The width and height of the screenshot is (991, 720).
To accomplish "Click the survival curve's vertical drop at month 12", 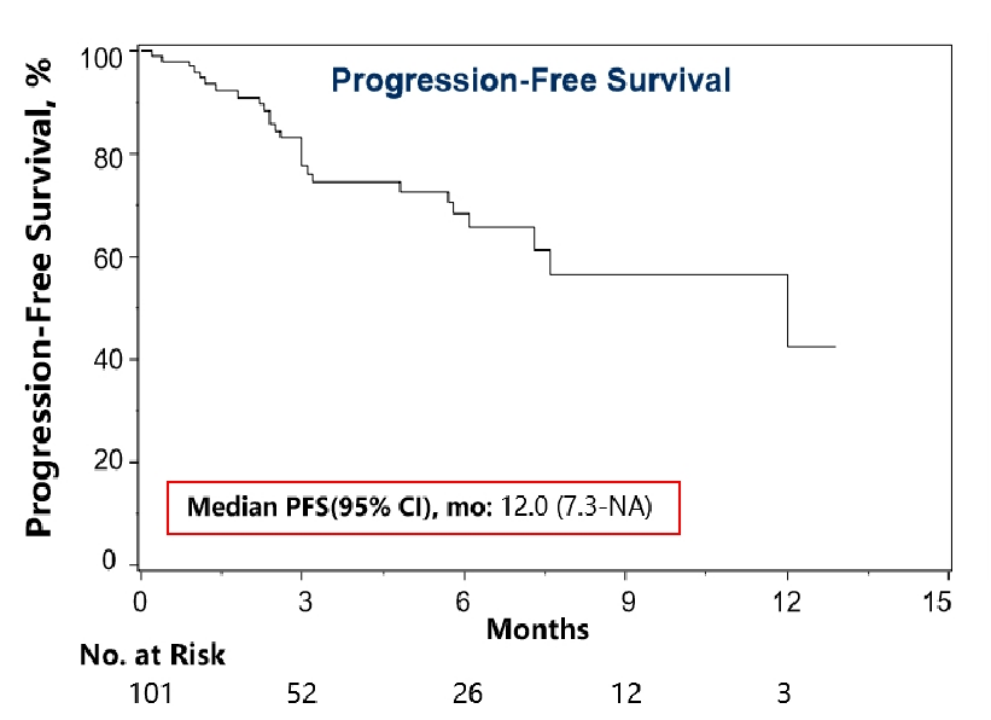I will click(788, 310).
